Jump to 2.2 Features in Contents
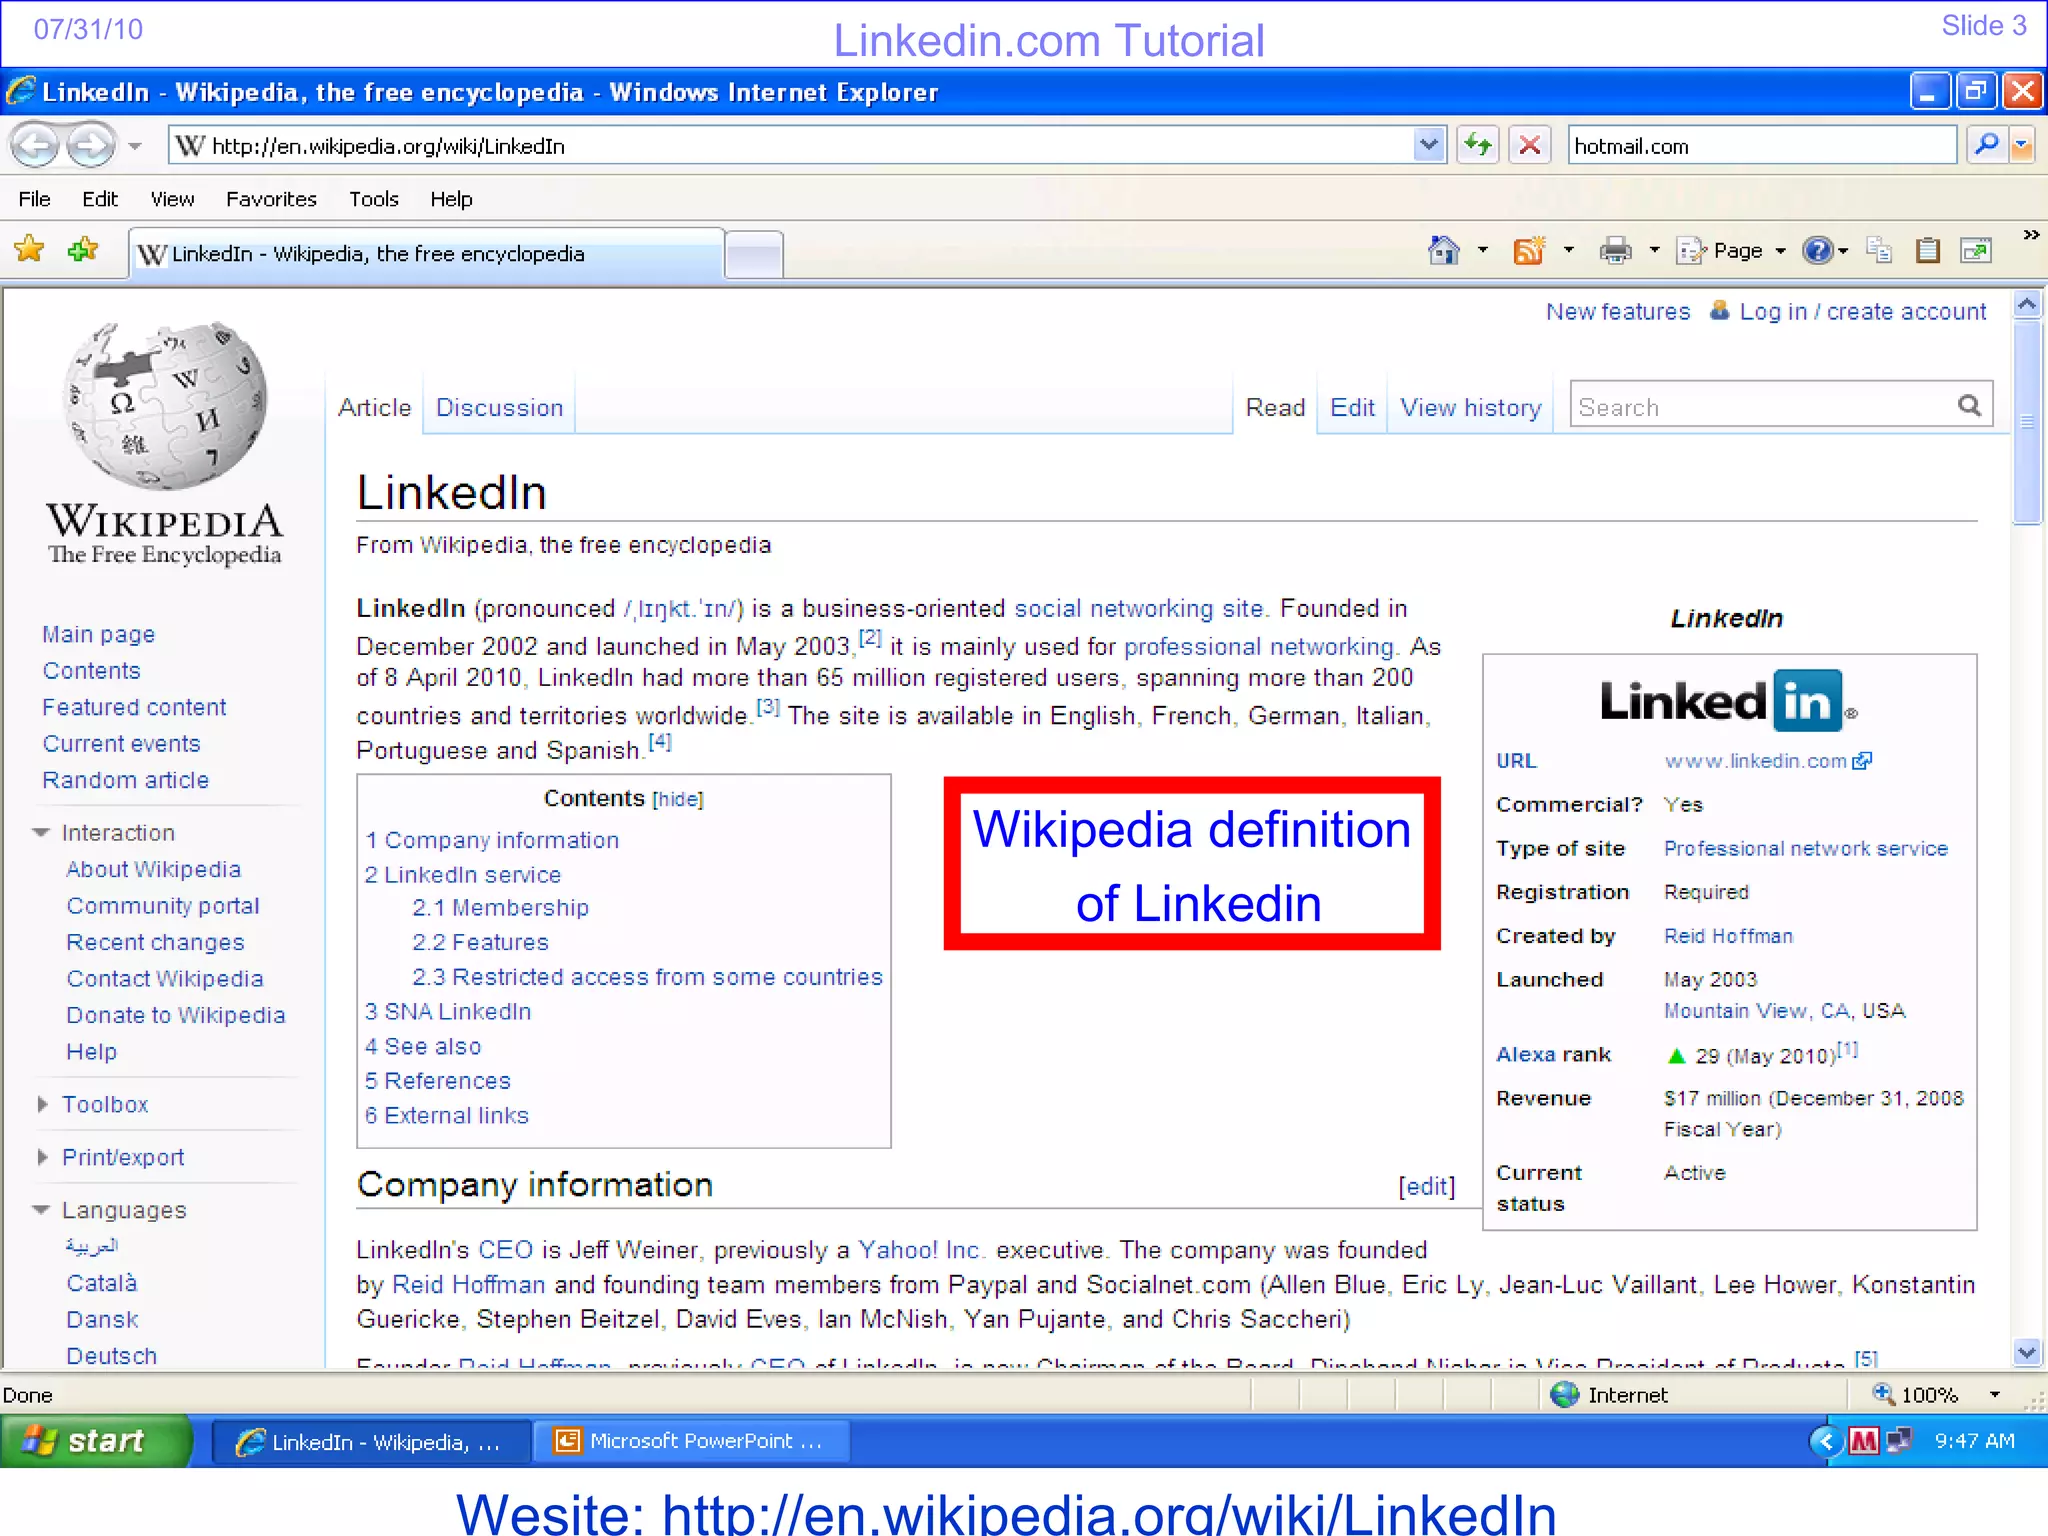 pos(480,942)
